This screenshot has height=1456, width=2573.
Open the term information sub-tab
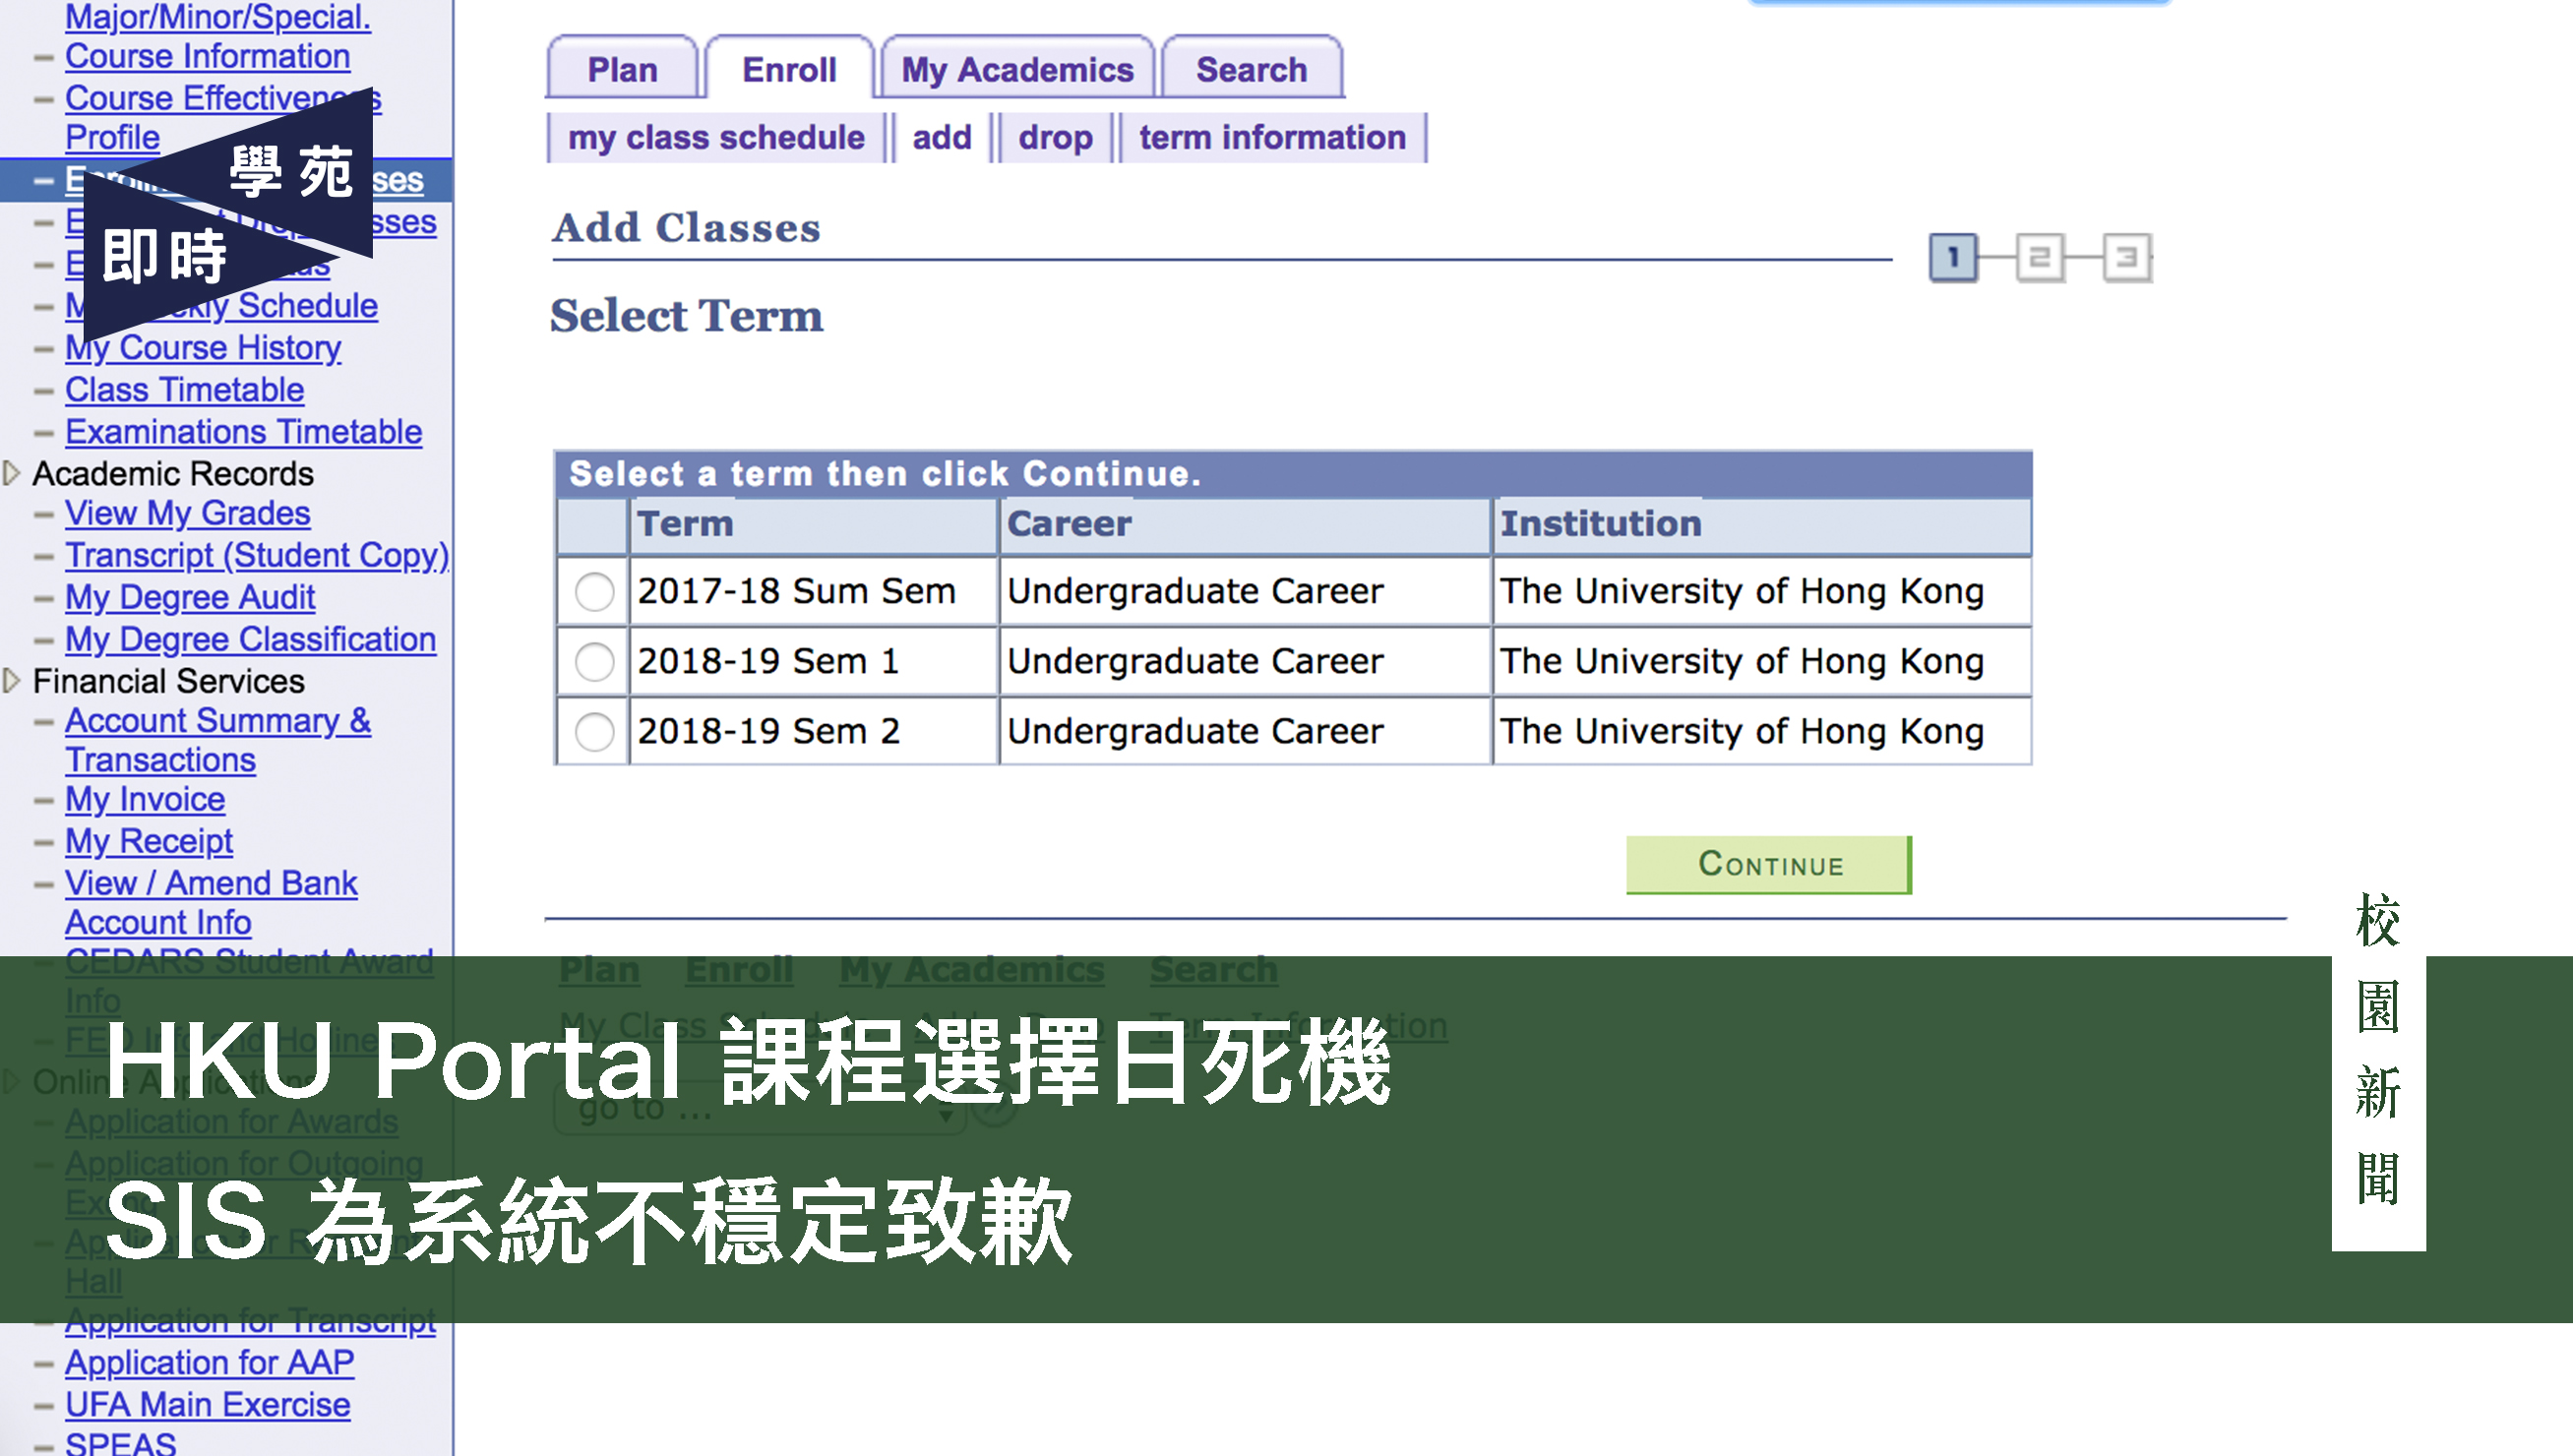coord(1272,137)
